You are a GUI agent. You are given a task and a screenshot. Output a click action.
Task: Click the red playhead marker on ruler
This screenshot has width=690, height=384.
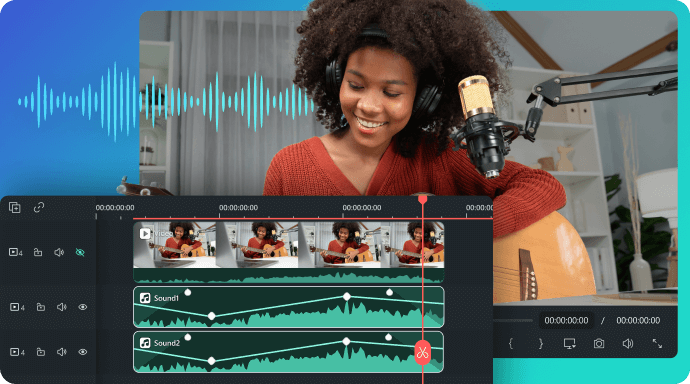click(x=422, y=200)
